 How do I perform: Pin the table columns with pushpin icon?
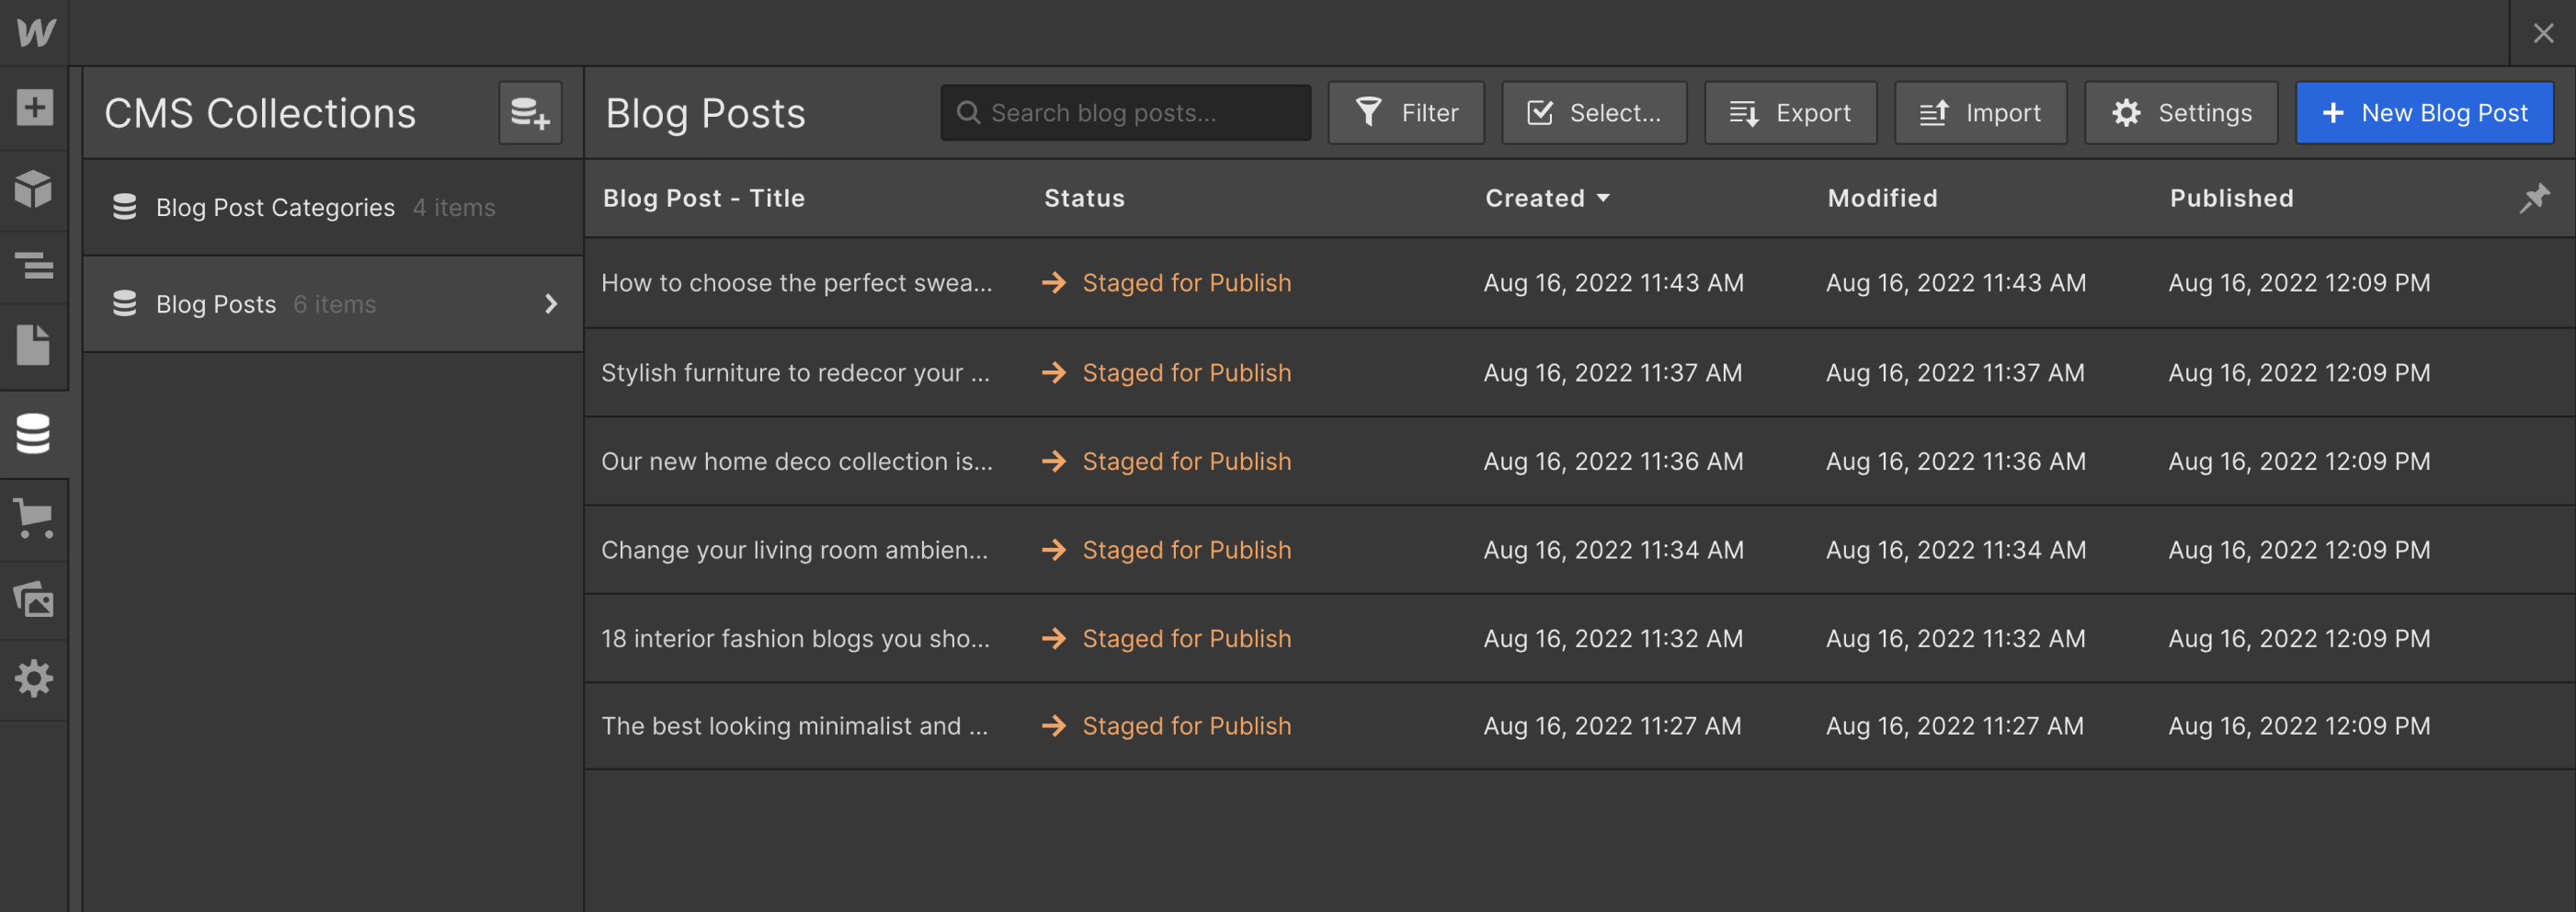[2533, 198]
